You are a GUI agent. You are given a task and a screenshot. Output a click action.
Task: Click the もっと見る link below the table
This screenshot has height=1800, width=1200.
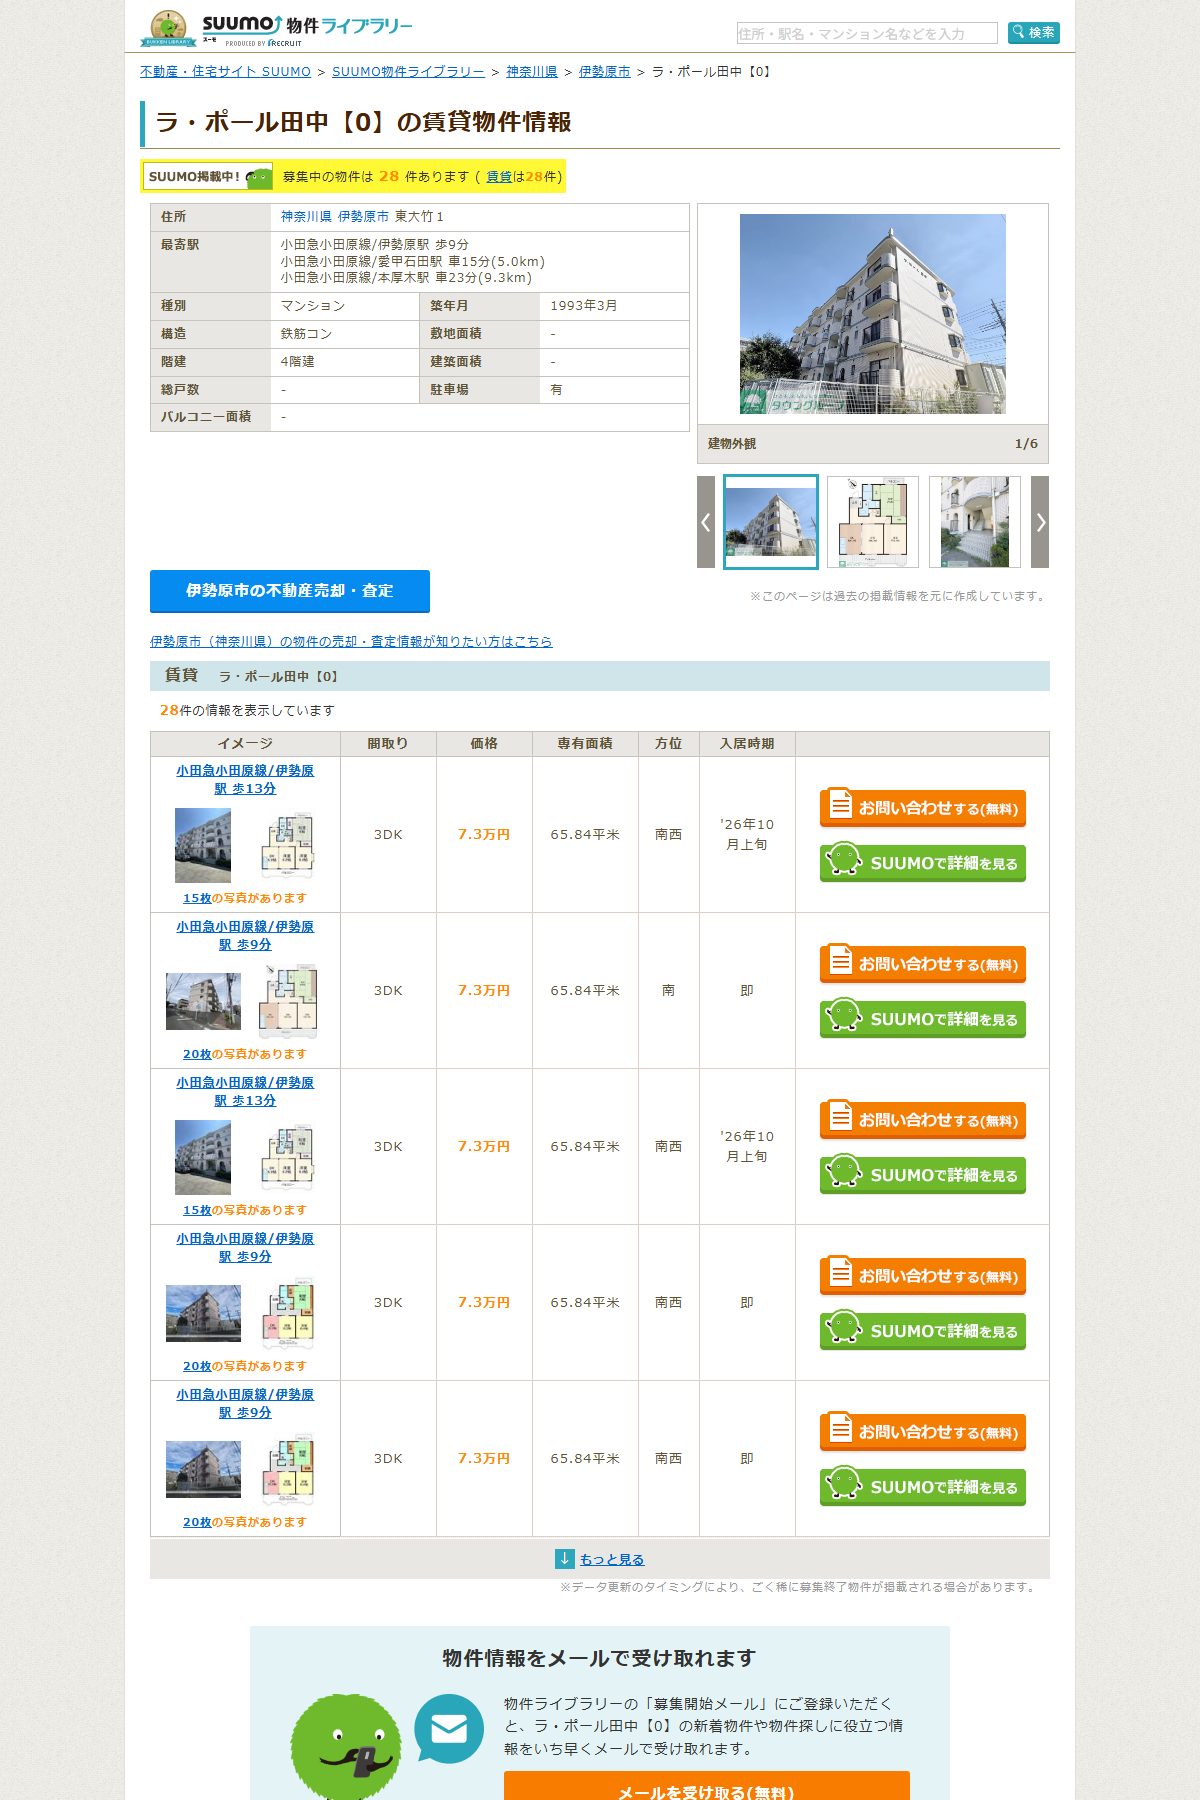click(x=612, y=1560)
